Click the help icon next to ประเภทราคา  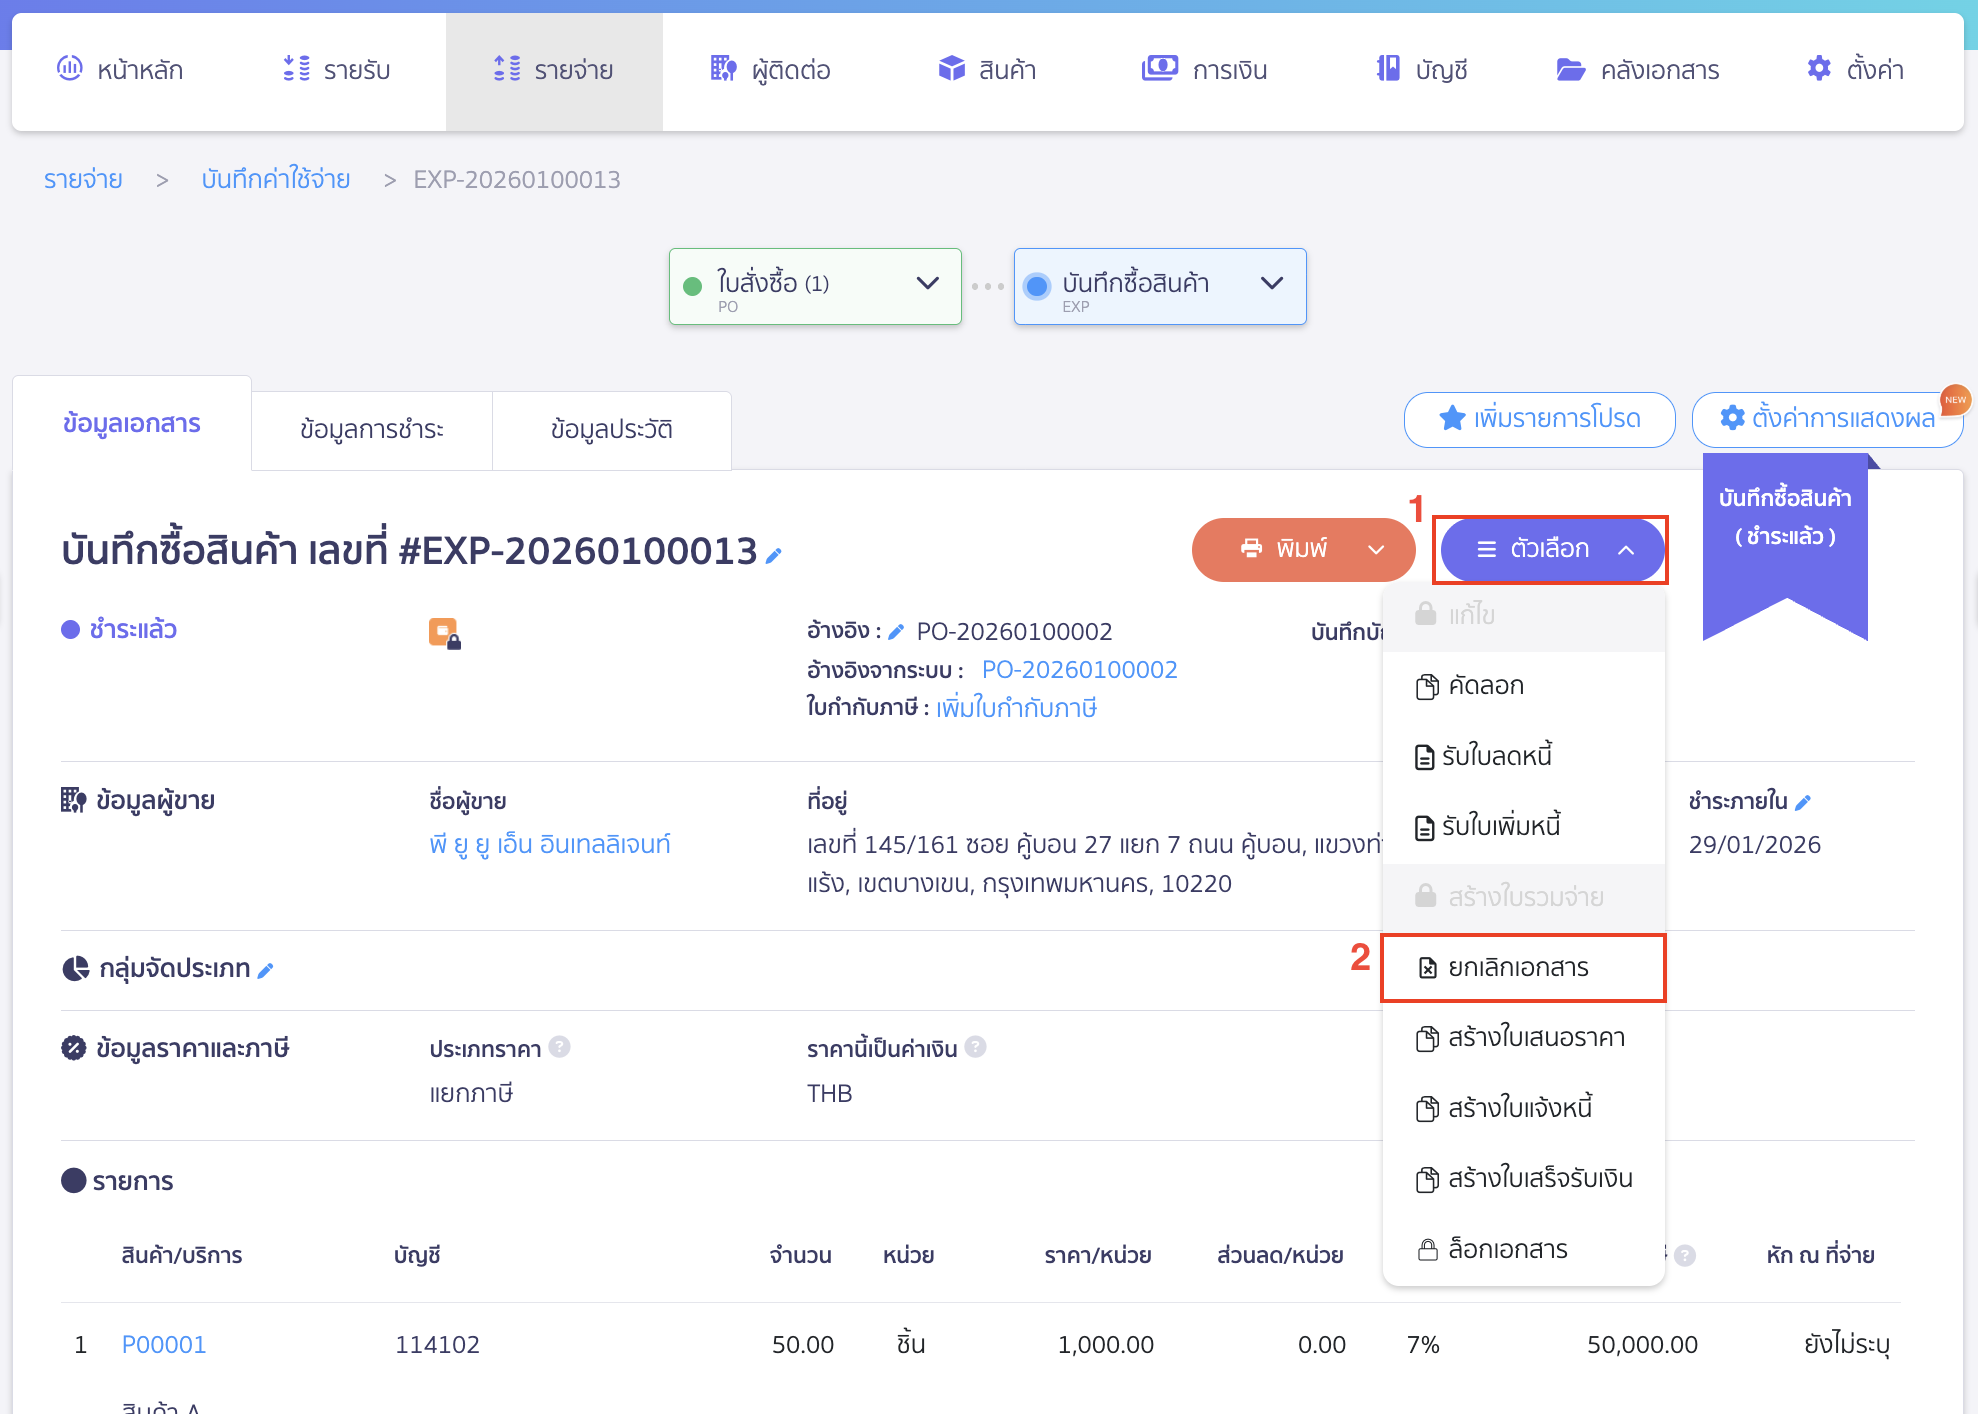pos(560,1047)
